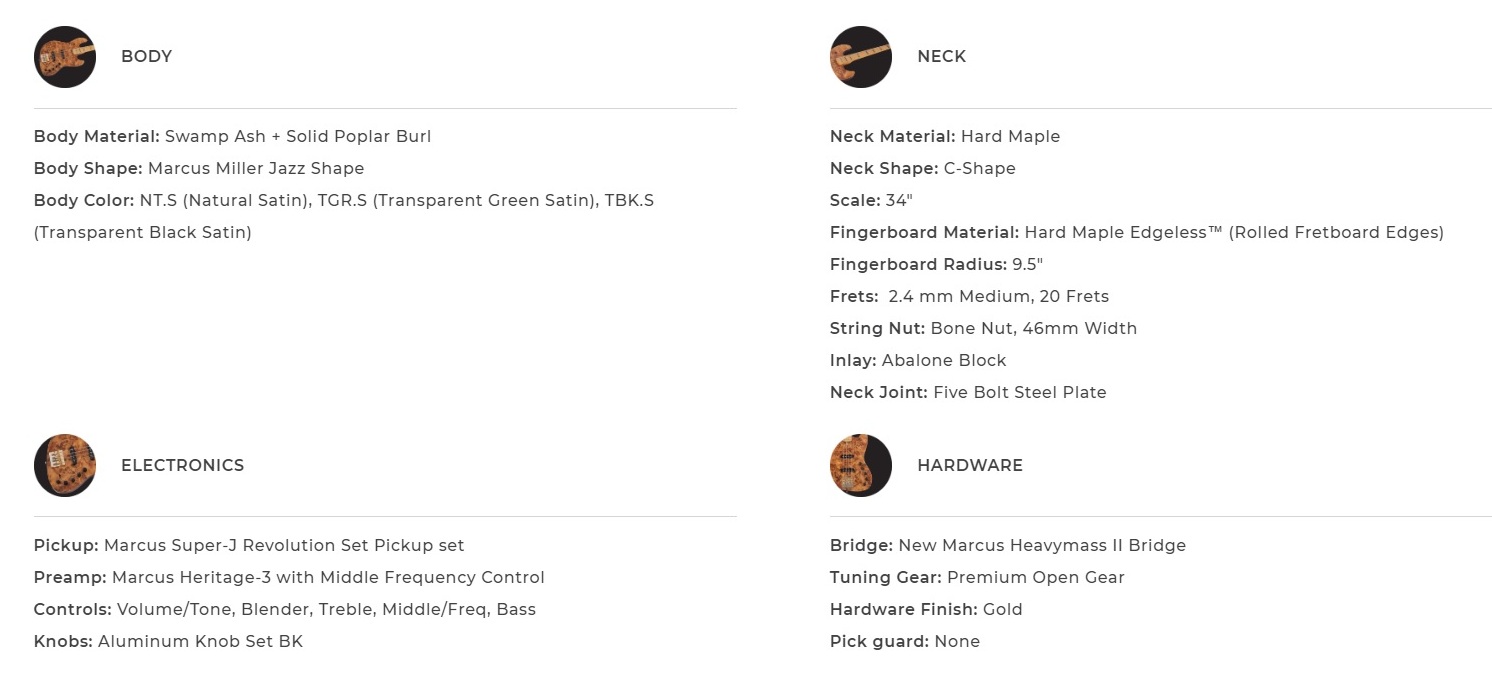Select the NECK section heading
The height and width of the screenshot is (684, 1492).
pyautogui.click(x=941, y=57)
